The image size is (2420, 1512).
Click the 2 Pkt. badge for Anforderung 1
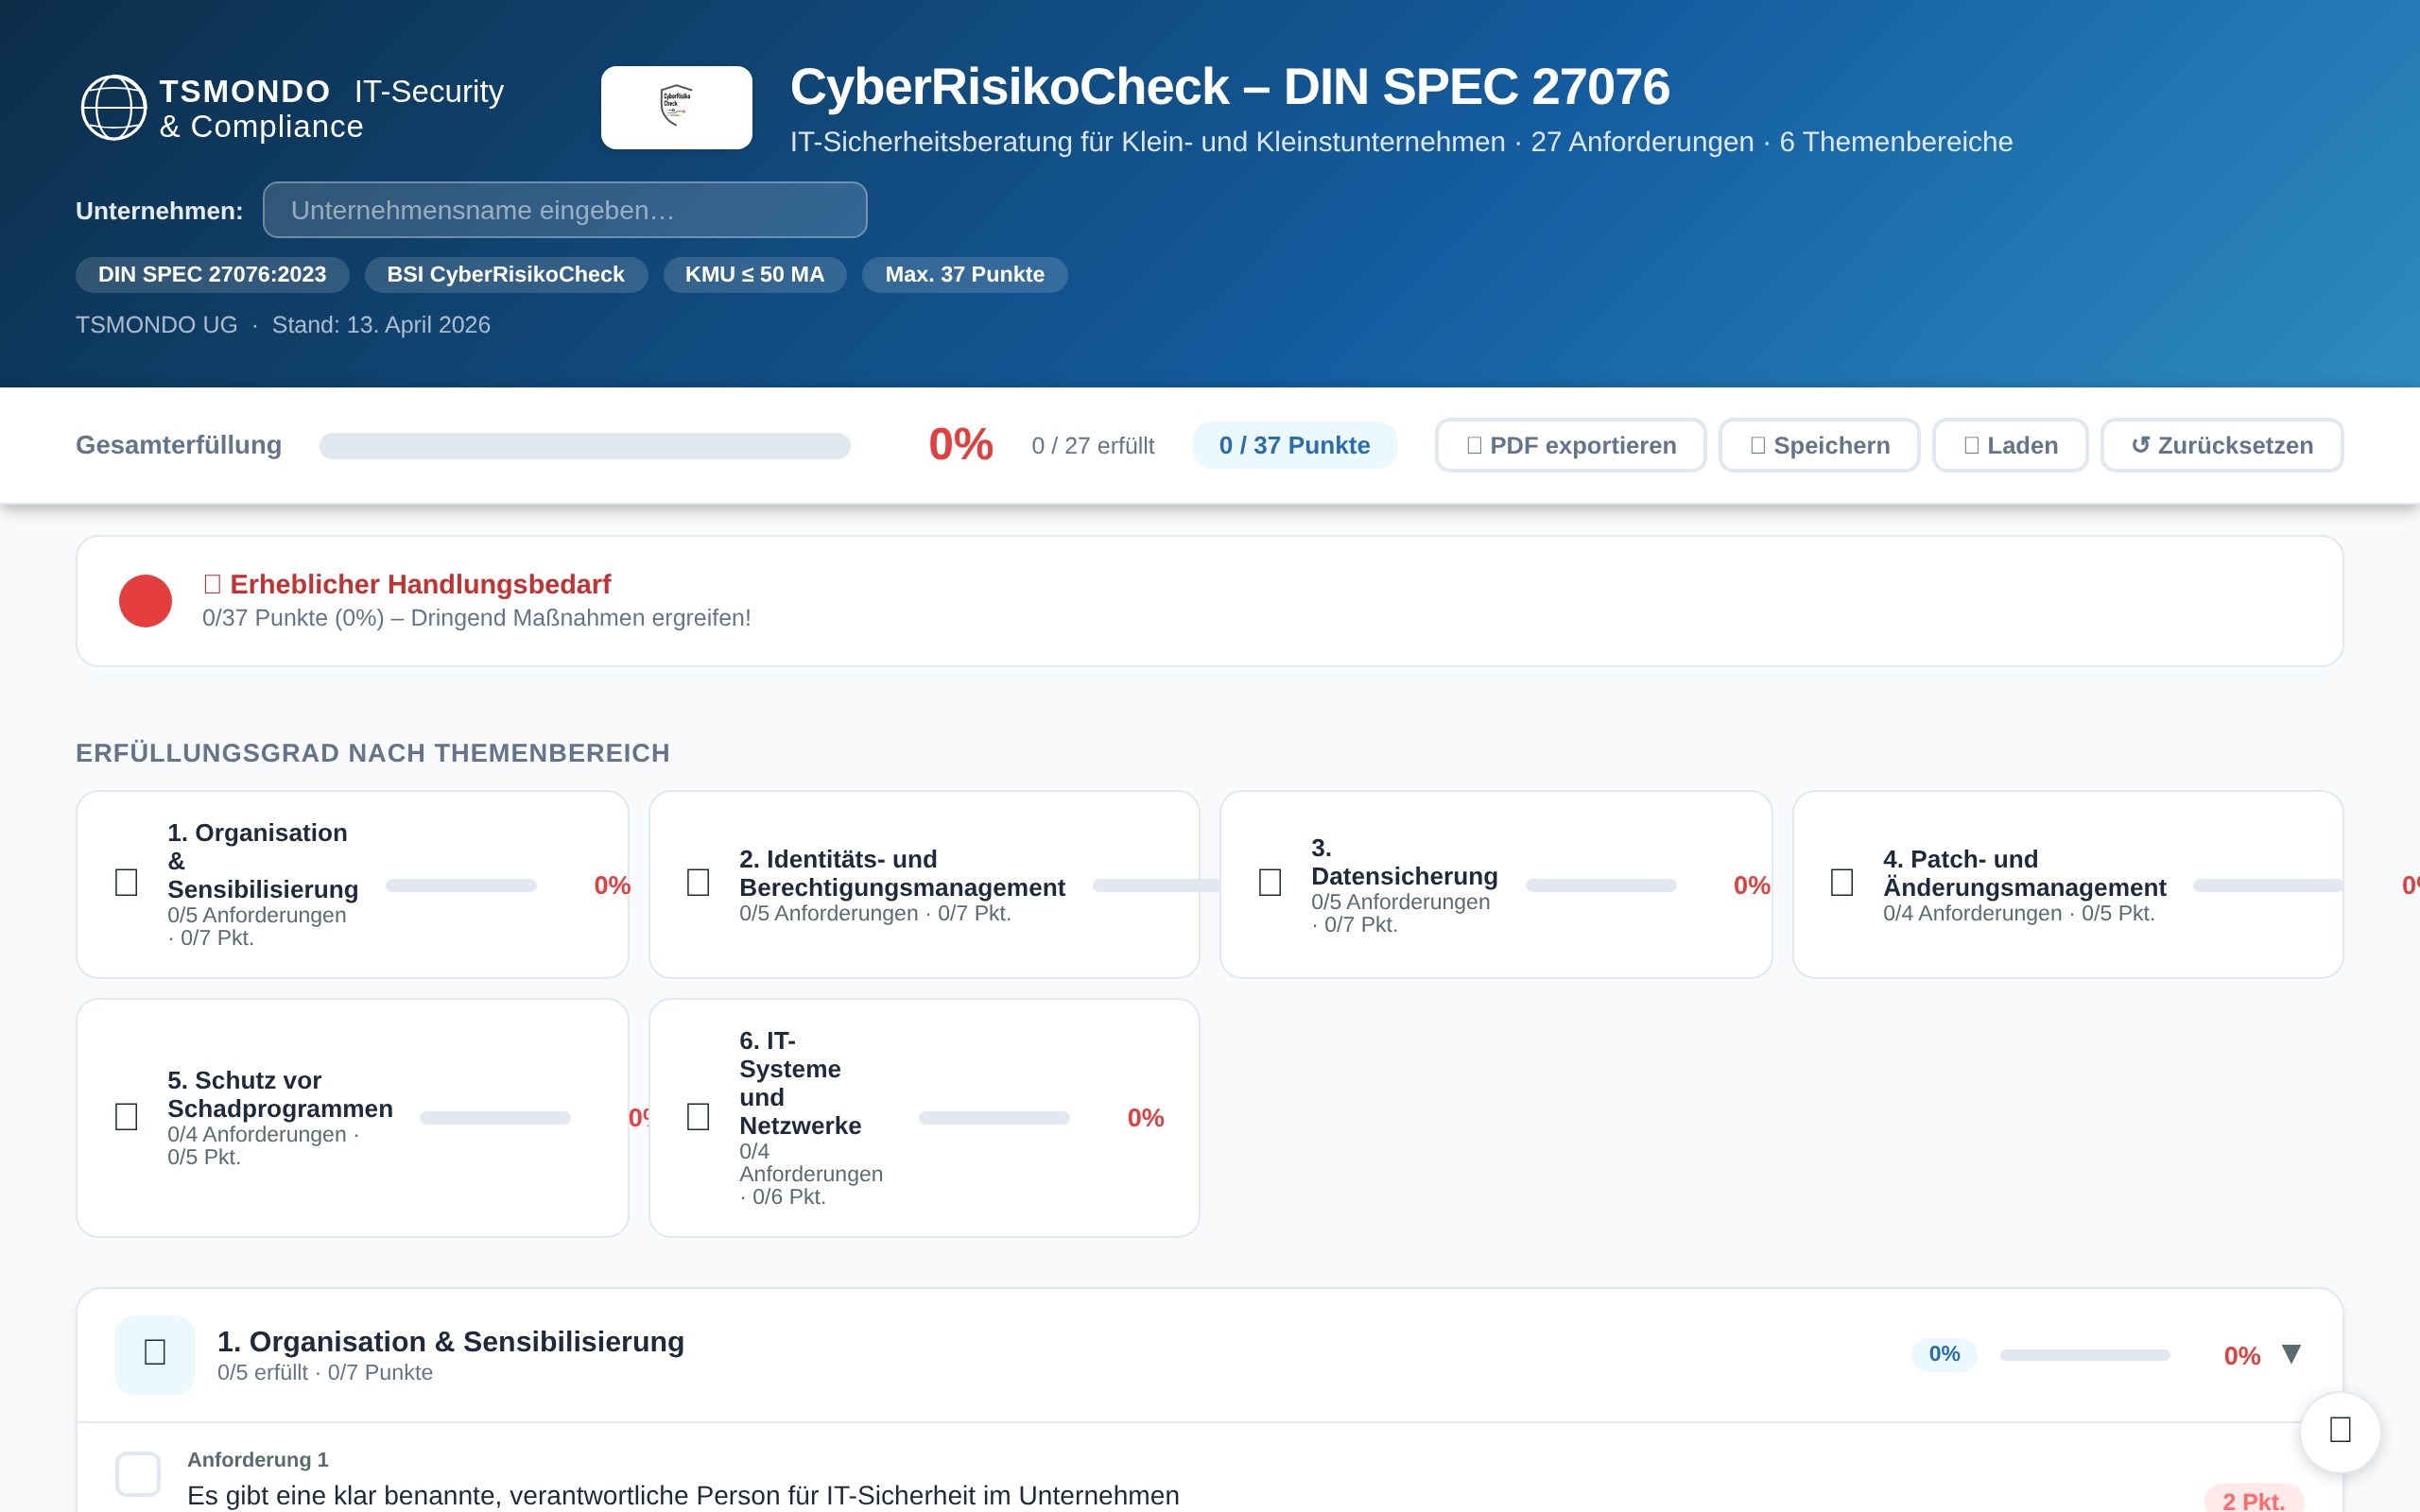[2254, 1498]
